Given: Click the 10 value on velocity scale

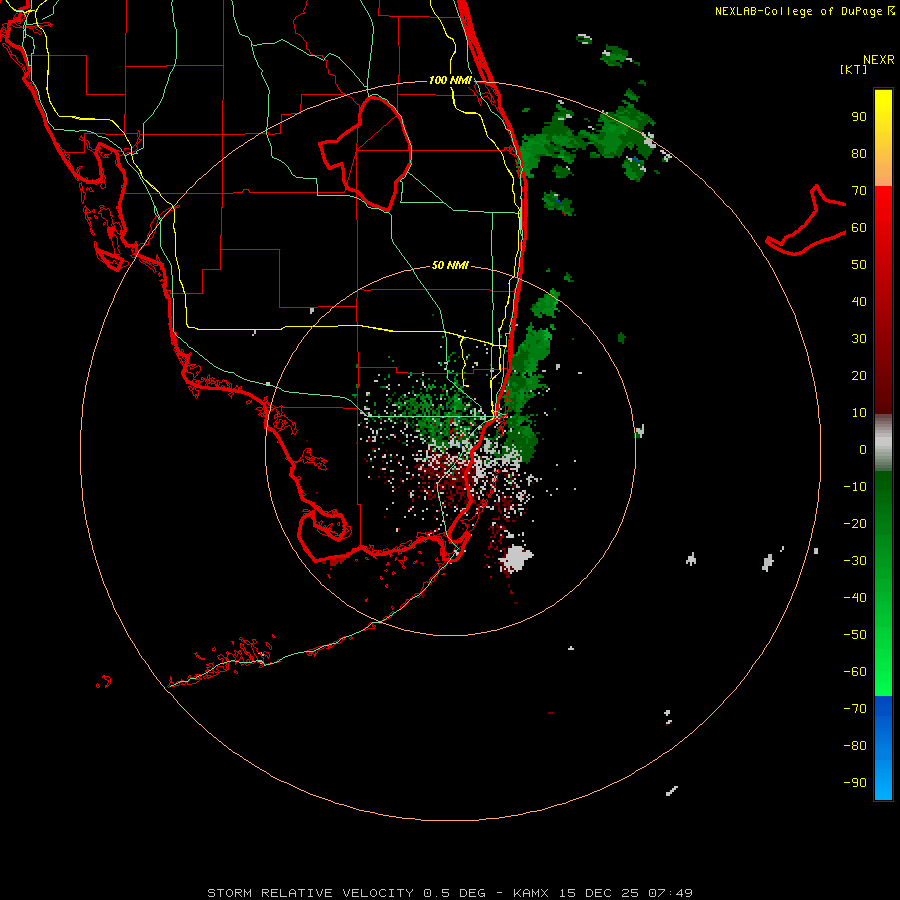Looking at the screenshot, I should 859,413.
